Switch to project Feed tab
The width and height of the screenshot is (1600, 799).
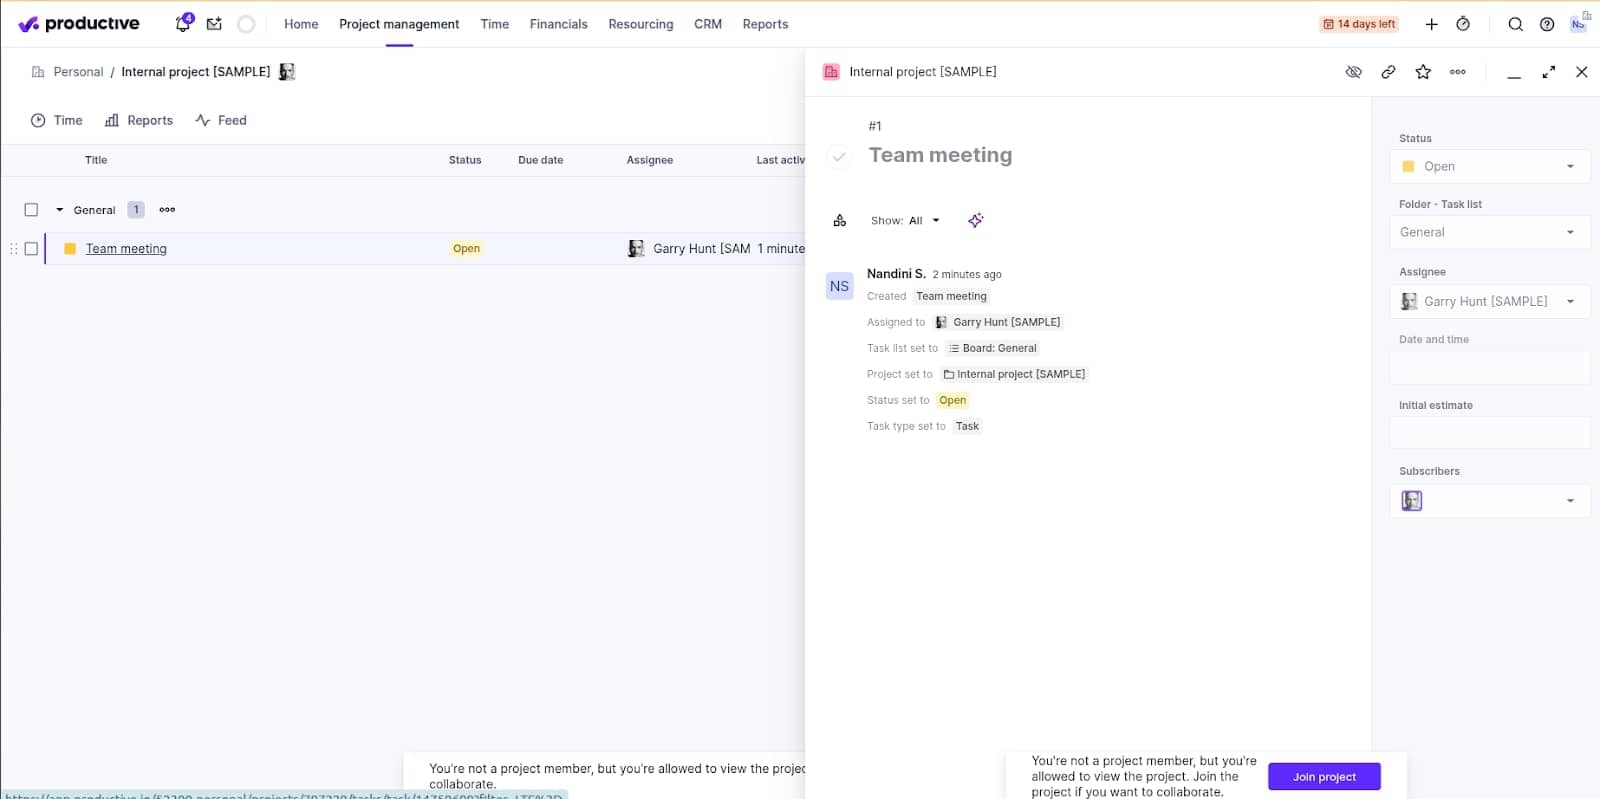[221, 120]
